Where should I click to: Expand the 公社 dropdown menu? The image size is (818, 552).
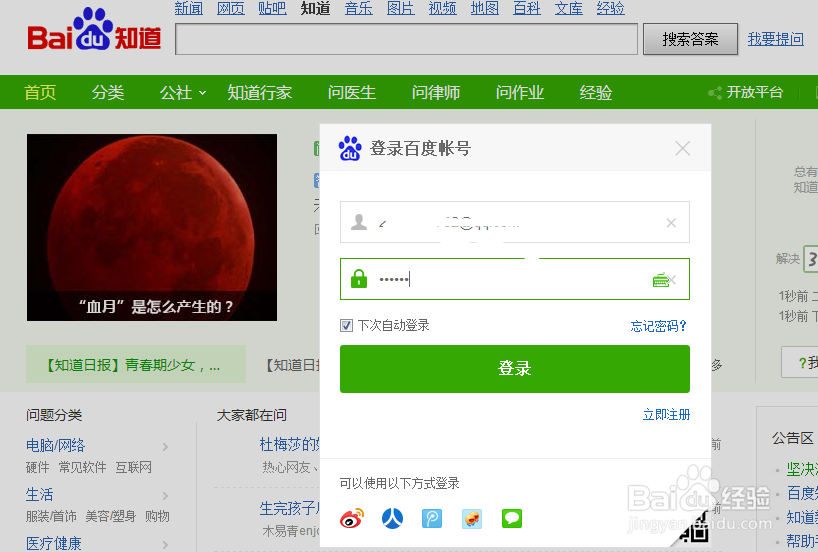202,93
